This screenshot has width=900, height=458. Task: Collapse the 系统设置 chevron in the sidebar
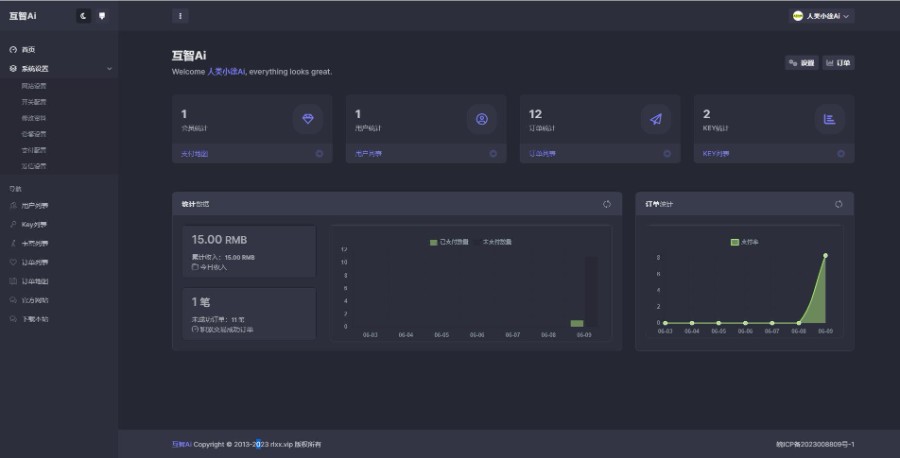(x=109, y=69)
